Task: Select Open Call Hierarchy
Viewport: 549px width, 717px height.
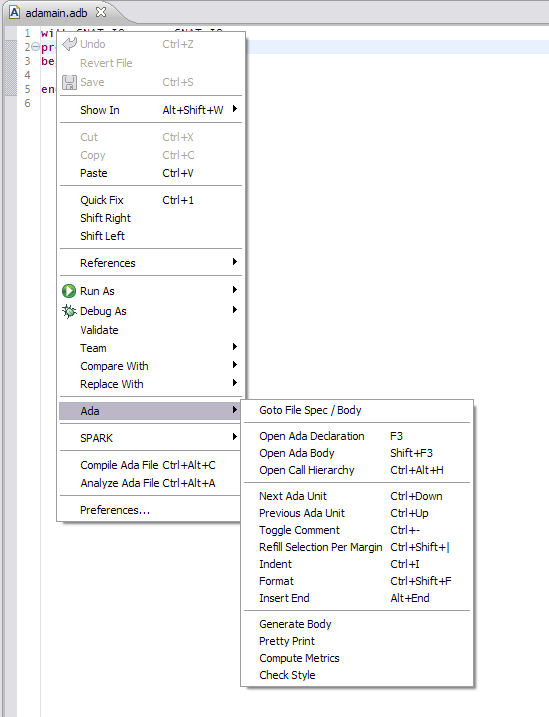Action: (357, 470)
